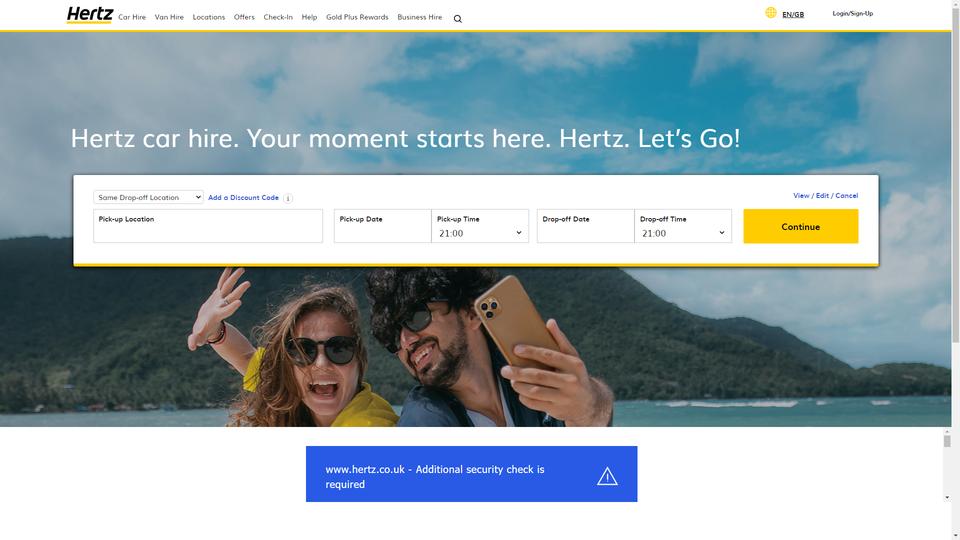960x540 pixels.
Task: Expand the Same Drop-off Location dropdown
Action: (148, 197)
